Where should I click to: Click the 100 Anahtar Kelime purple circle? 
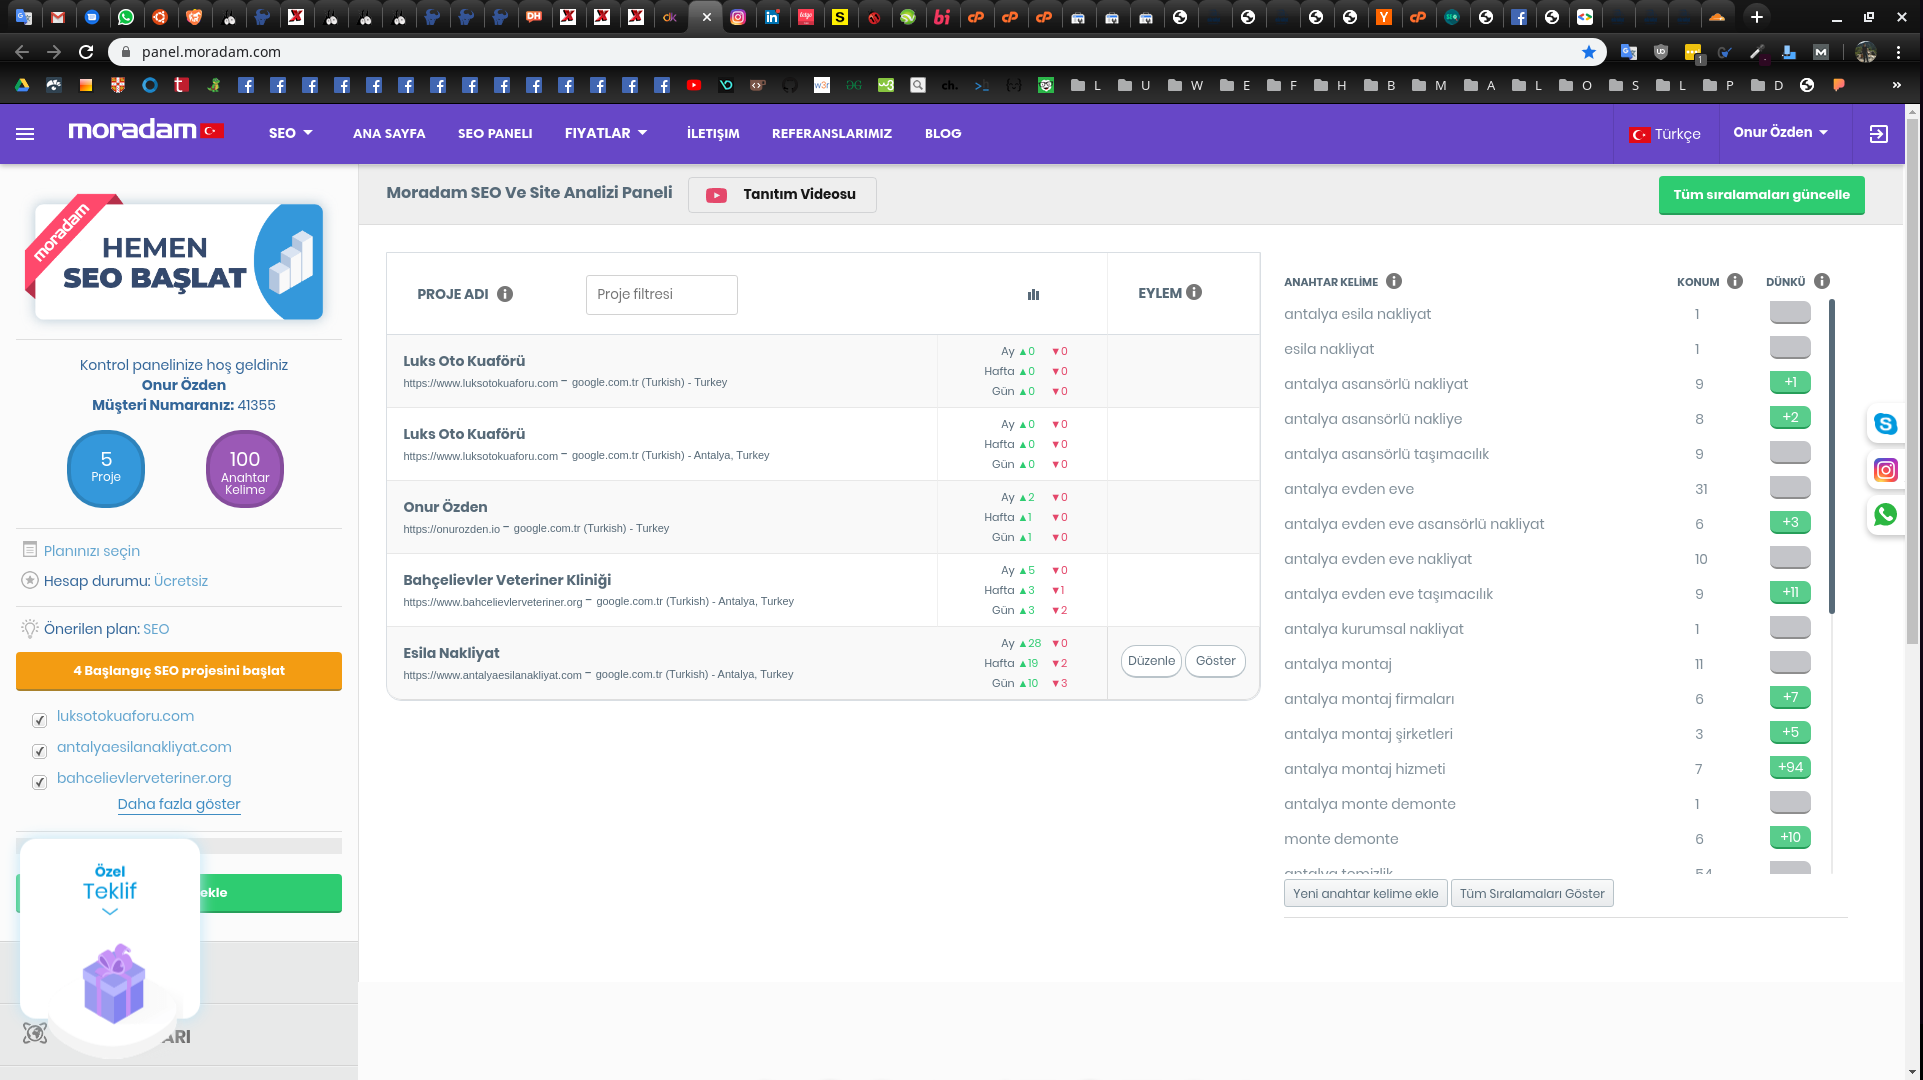pos(245,468)
